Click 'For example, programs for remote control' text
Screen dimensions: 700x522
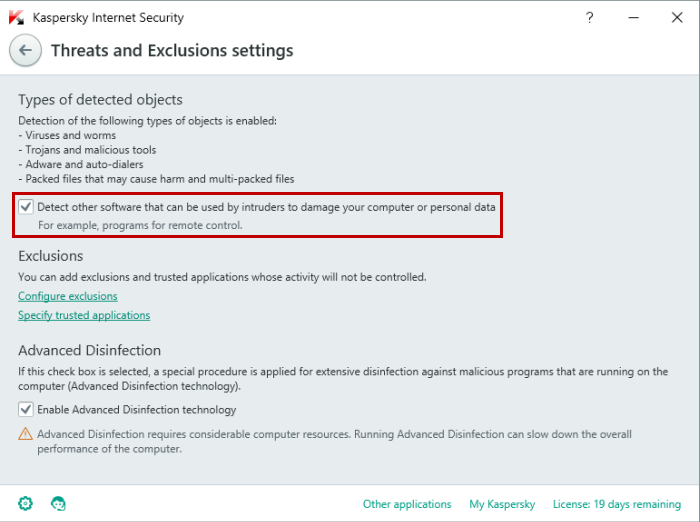click(140, 225)
